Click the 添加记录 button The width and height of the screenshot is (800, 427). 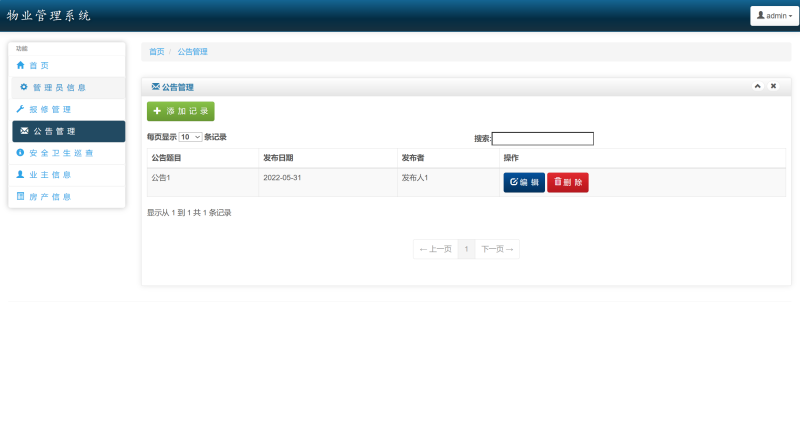pos(181,111)
